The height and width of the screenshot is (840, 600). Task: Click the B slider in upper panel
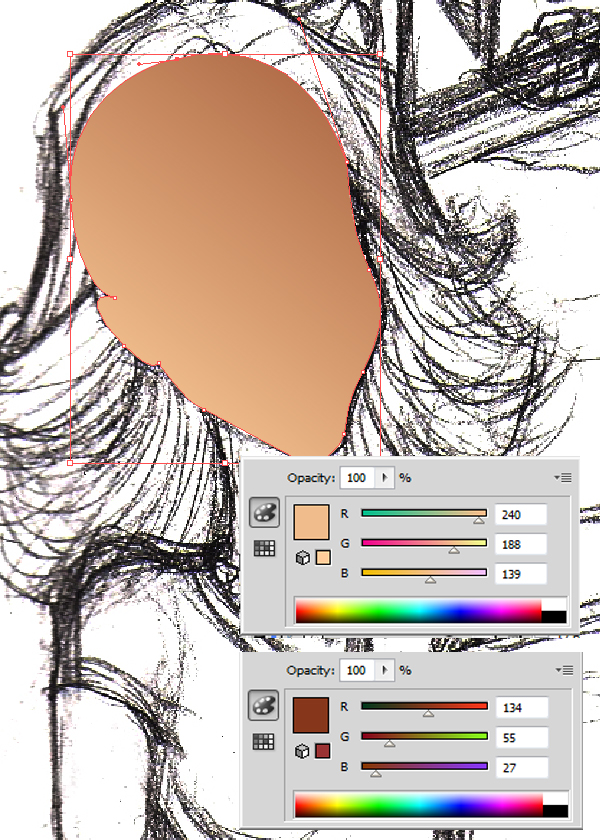424,573
